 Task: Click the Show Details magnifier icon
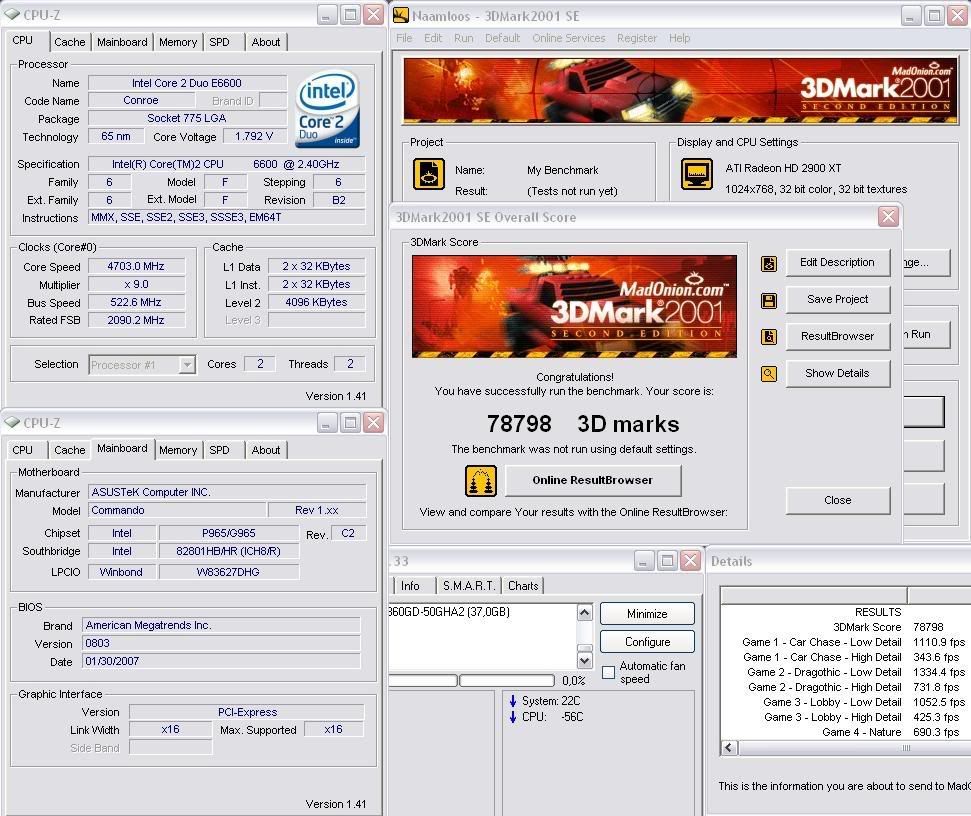(769, 374)
